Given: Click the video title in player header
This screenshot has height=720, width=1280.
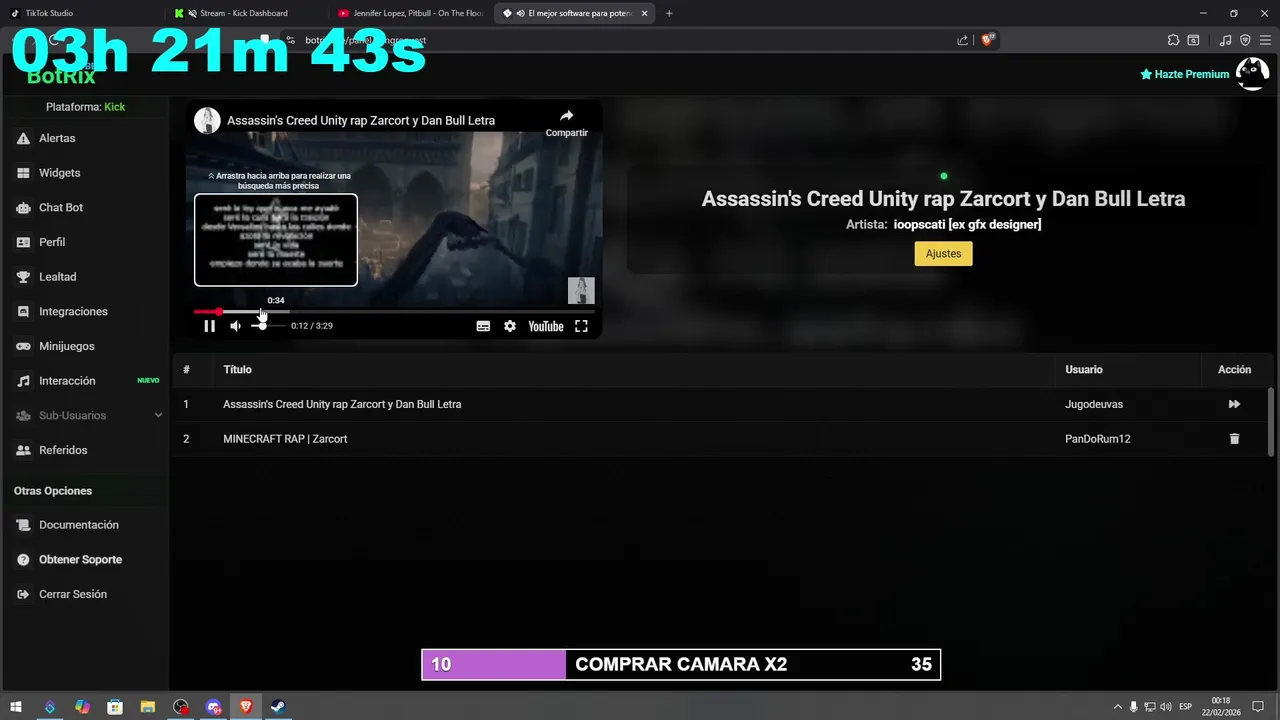Looking at the screenshot, I should [361, 121].
